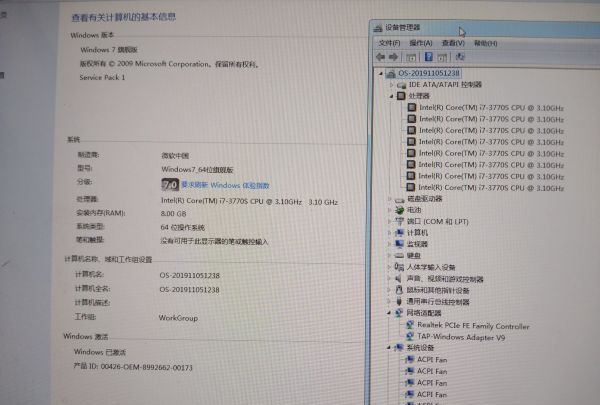Click processor value in System info page
This screenshot has height=405, width=600.
coord(249,201)
